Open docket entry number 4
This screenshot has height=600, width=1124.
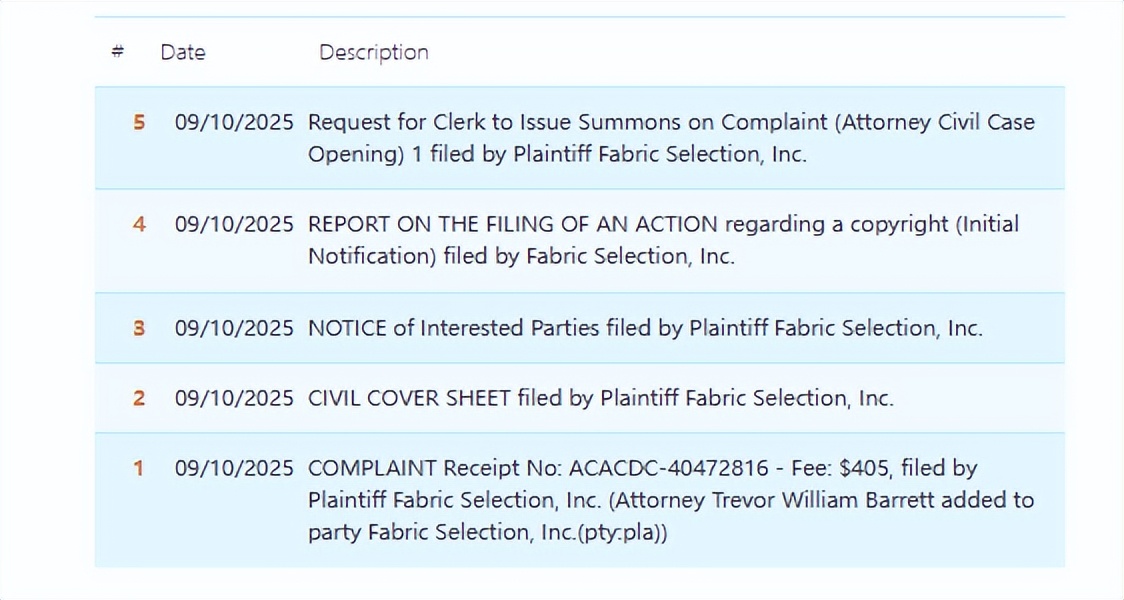pyautogui.click(x=139, y=224)
